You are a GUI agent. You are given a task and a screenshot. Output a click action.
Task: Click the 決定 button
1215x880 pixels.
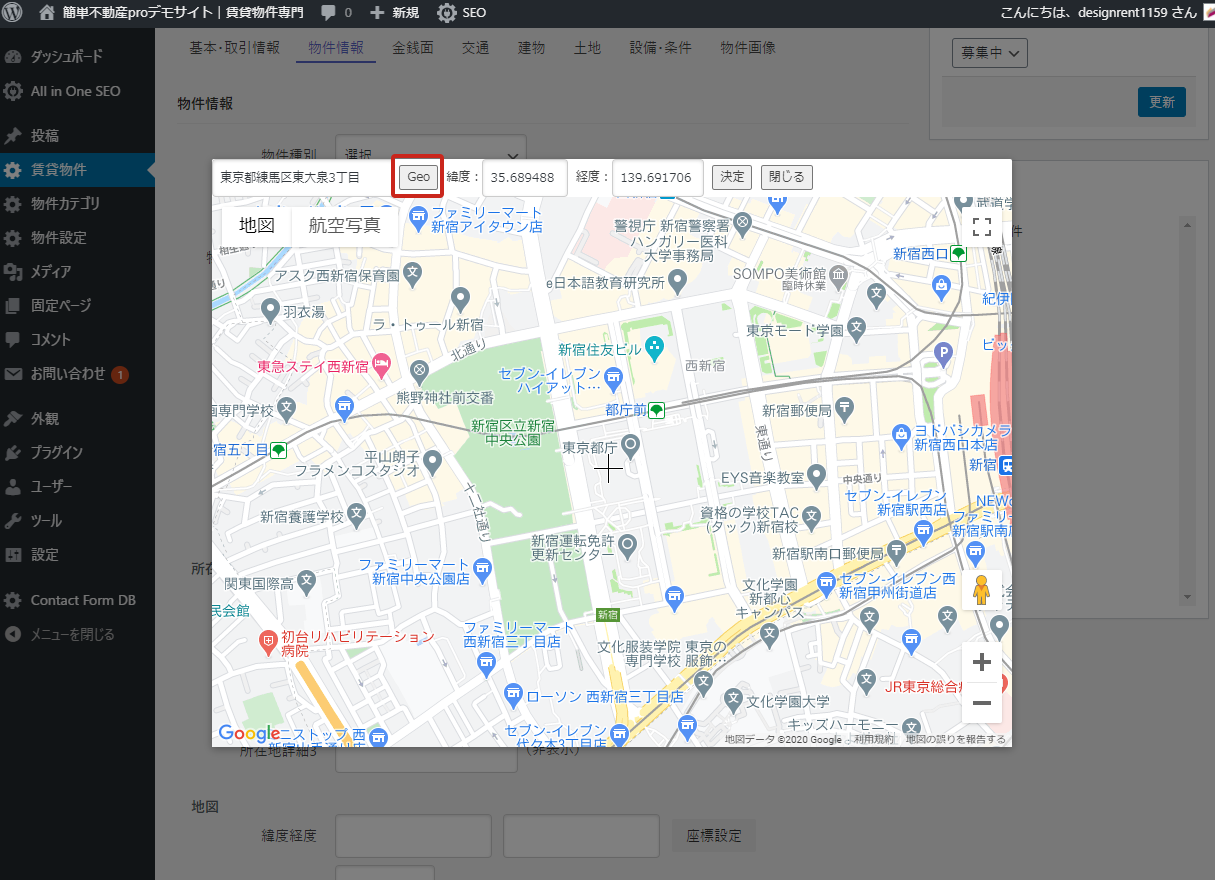(732, 177)
